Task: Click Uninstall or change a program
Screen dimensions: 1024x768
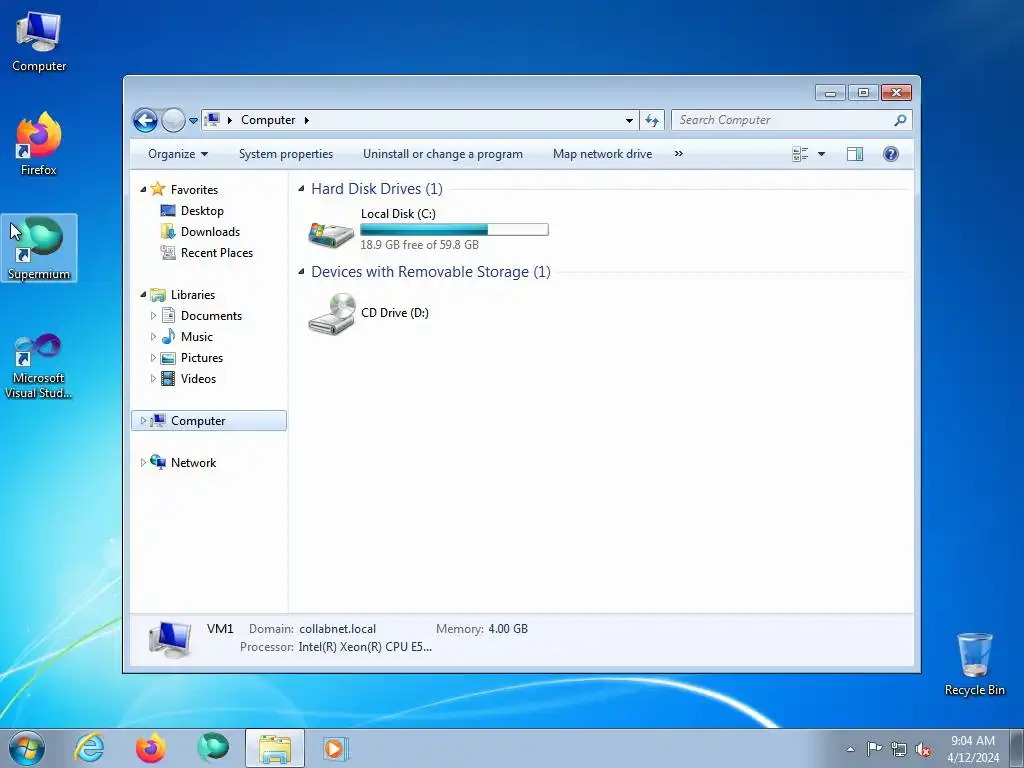Action: tap(443, 154)
